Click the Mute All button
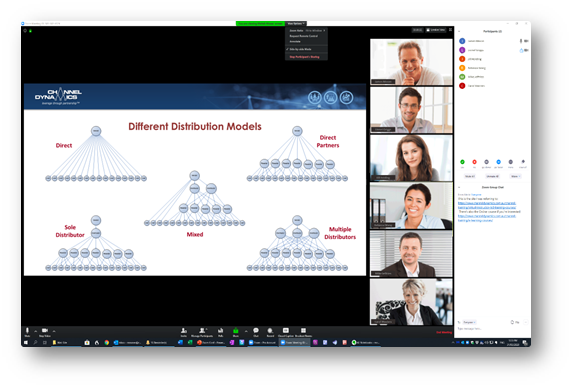 [x=470, y=176]
